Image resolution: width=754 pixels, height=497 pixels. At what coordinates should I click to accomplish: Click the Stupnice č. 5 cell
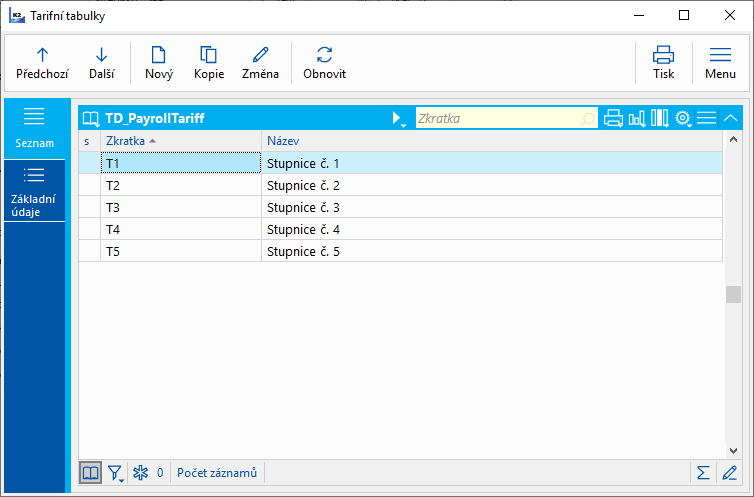(491, 251)
